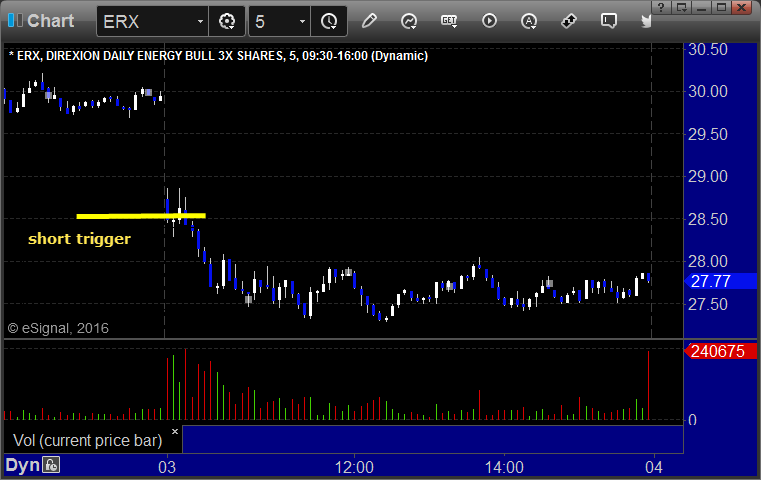Click the 27.50 price axis label
The width and height of the screenshot is (761, 480).
pos(708,305)
